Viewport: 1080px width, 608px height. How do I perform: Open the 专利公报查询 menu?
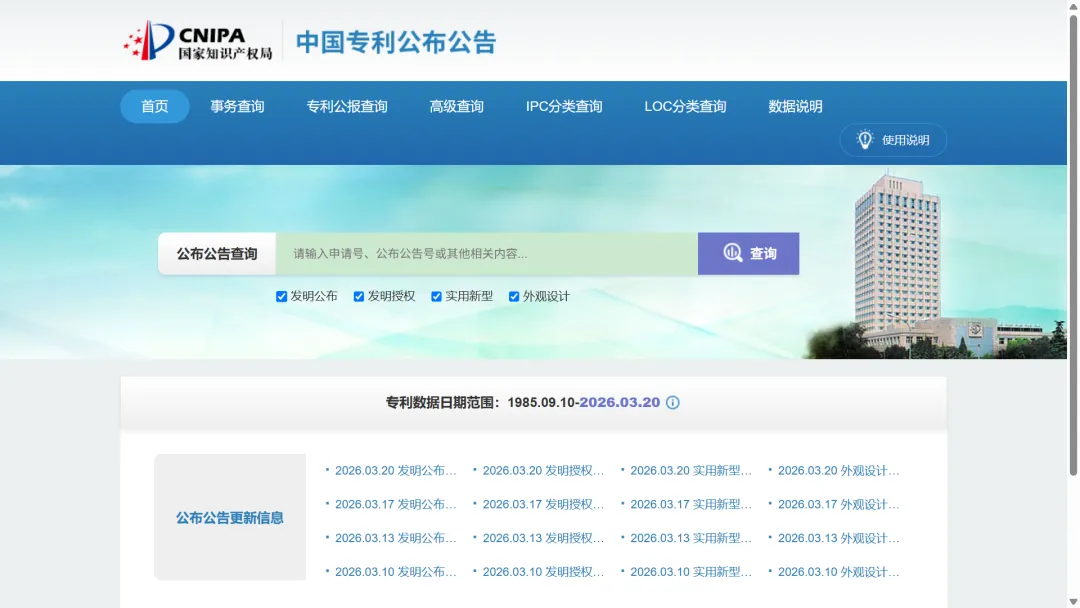(346, 106)
